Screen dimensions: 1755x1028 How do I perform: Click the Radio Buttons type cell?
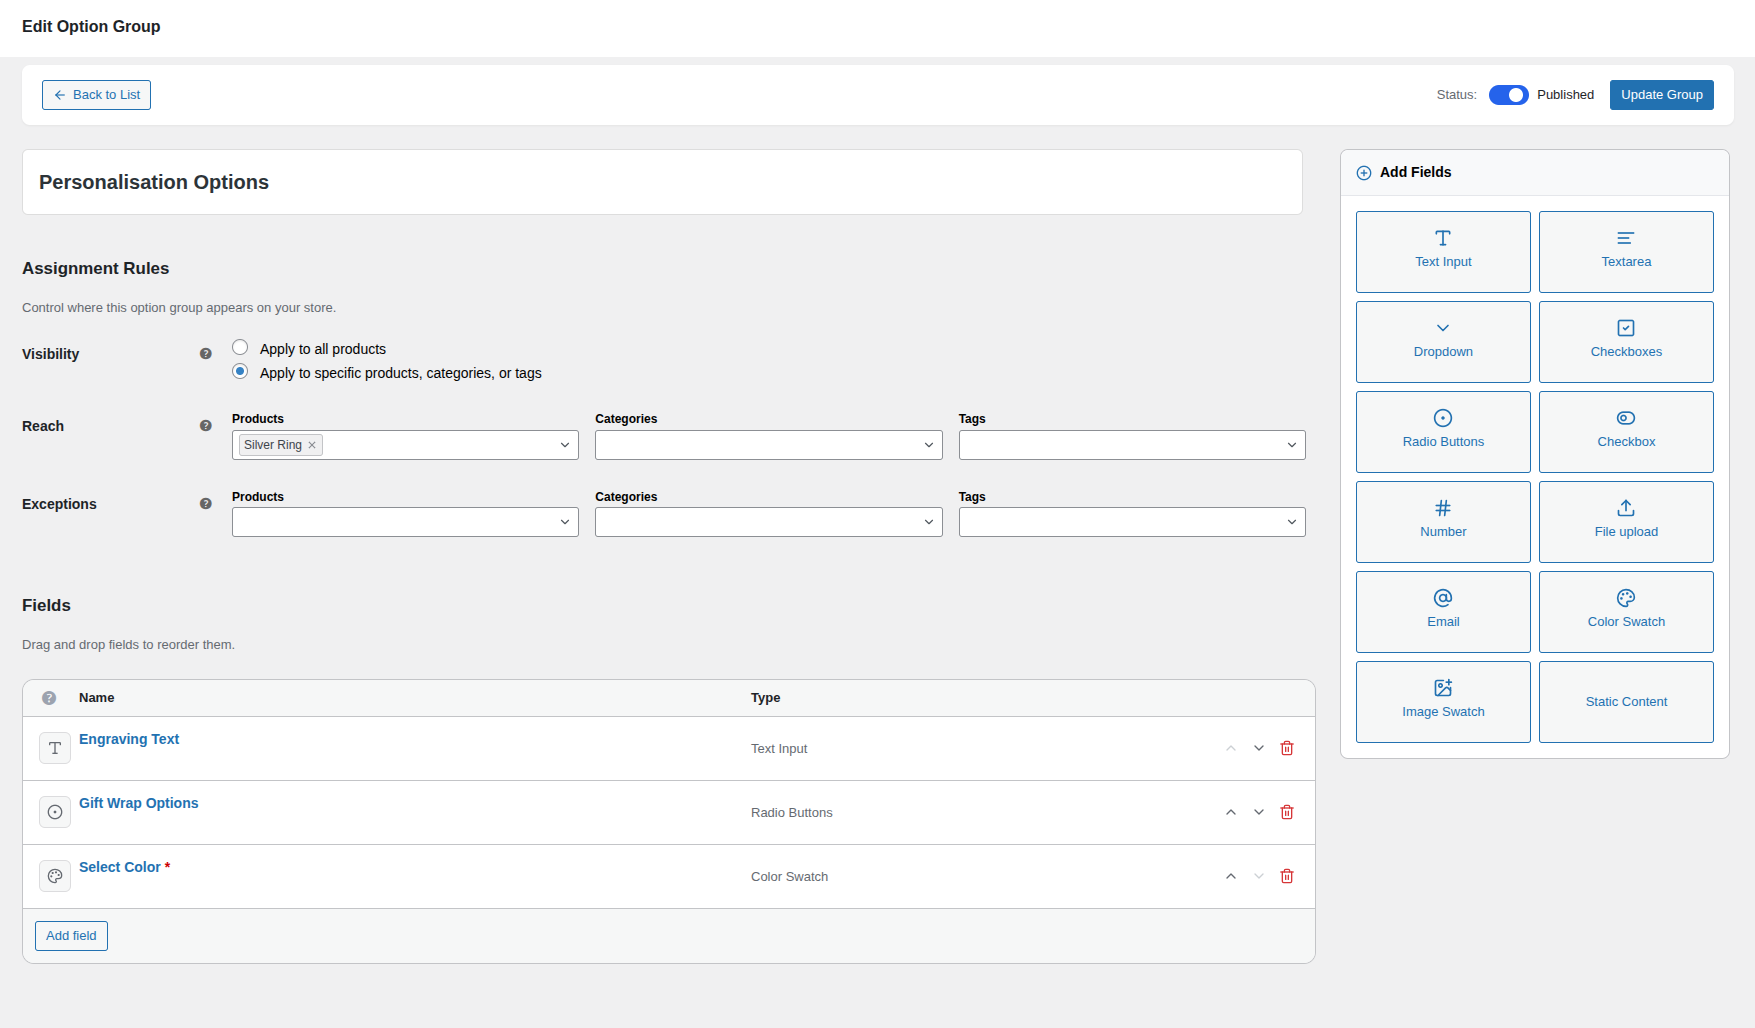coord(791,813)
